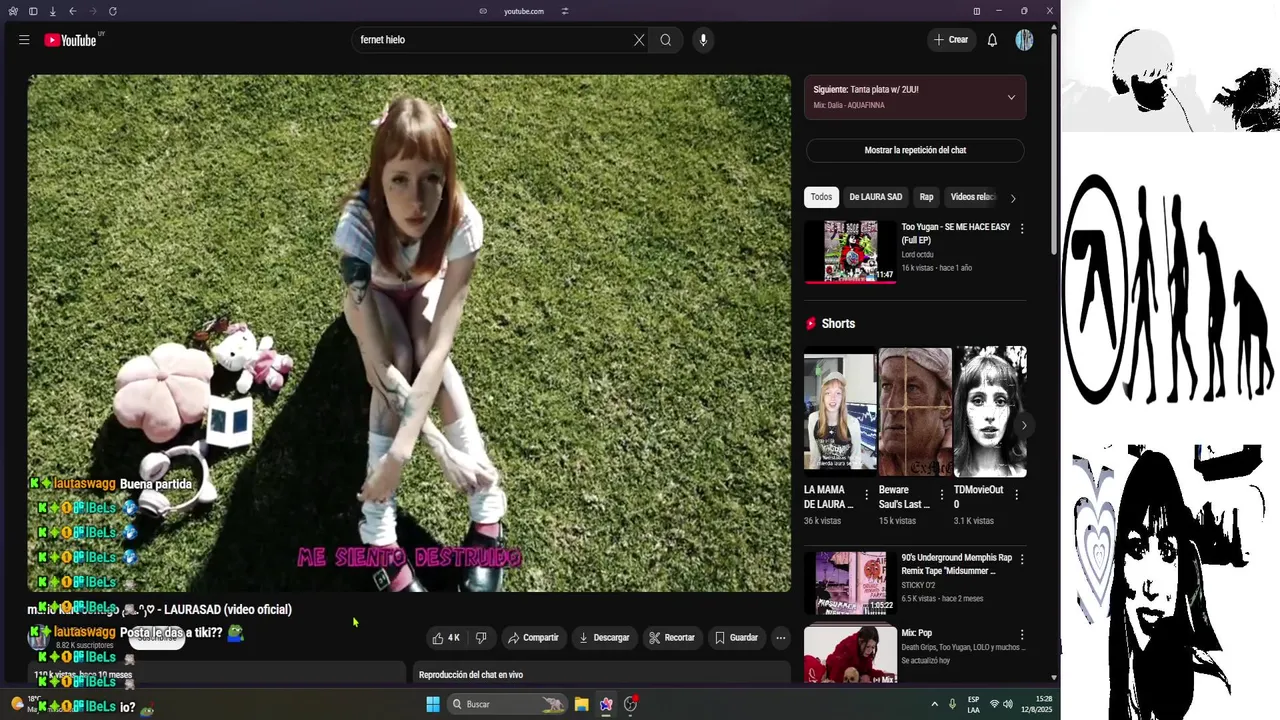Open options for TDMovieOut short
1280x720 pixels.
[1016, 495]
